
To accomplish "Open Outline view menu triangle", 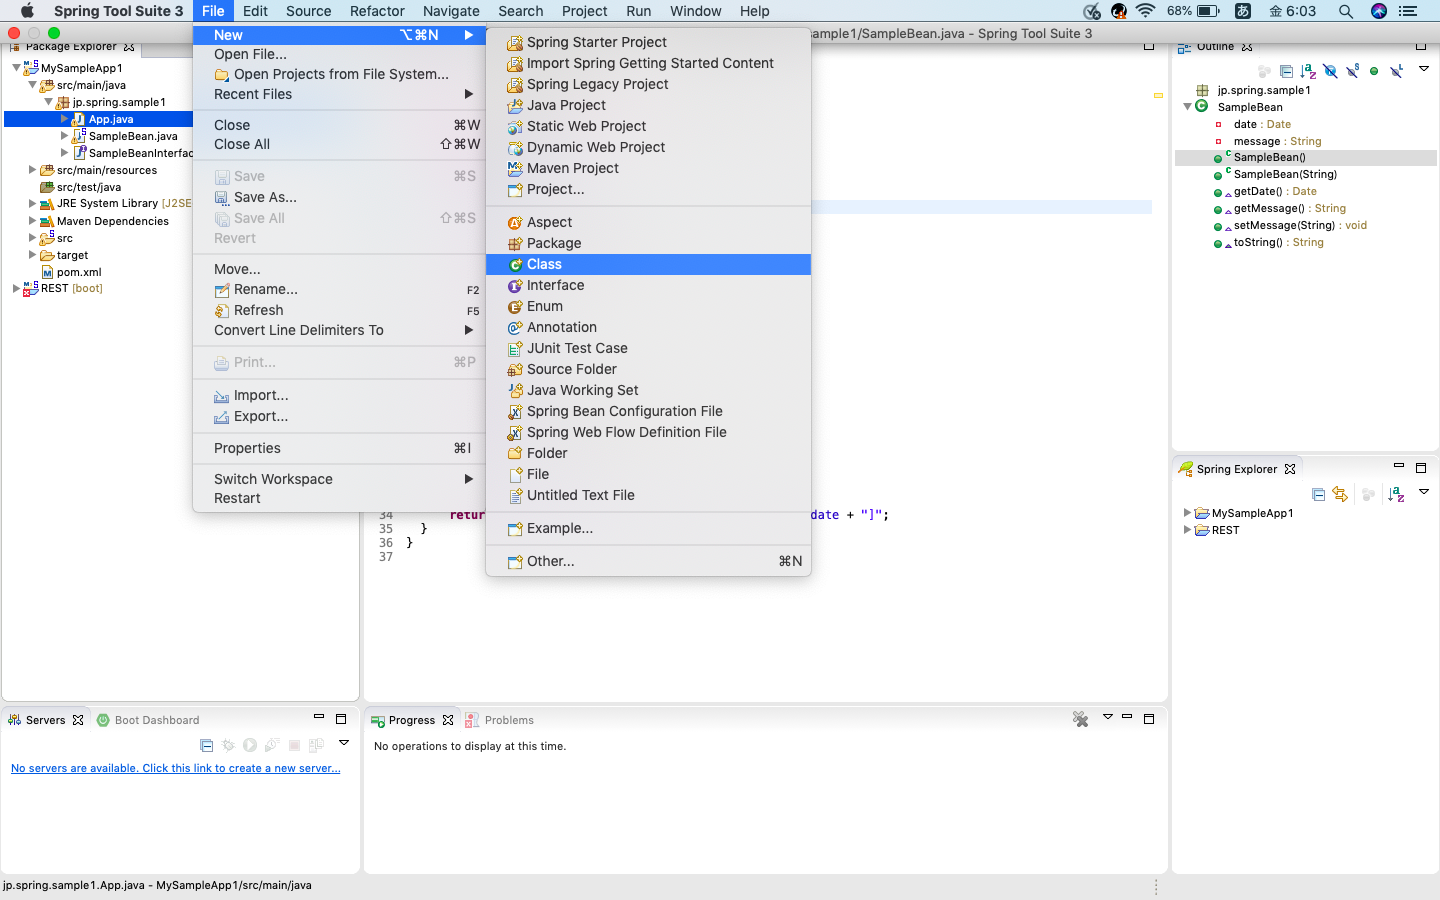I will pos(1424,69).
